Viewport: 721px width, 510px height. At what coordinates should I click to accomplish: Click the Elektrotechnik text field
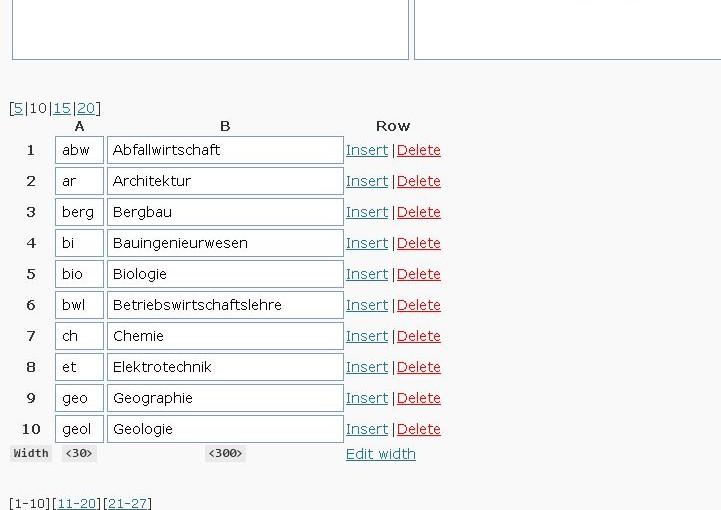coord(225,367)
